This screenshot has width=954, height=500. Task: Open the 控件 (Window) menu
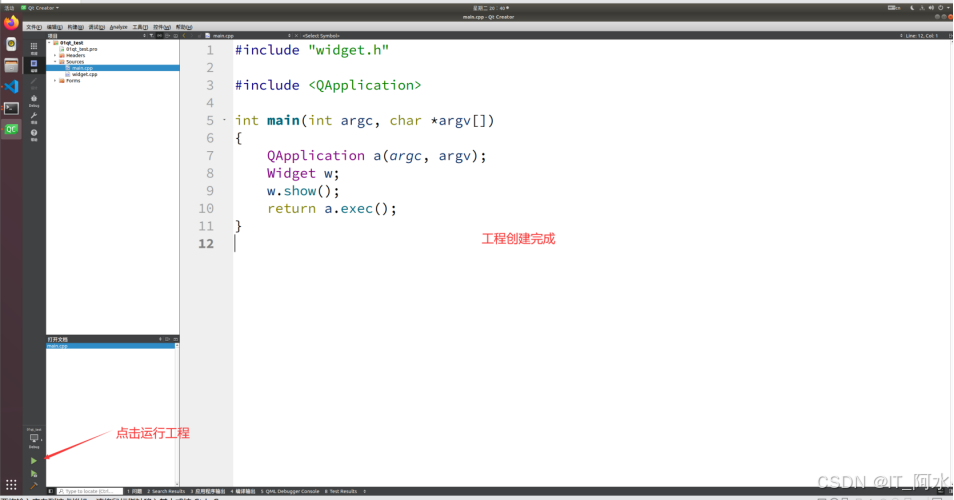tap(161, 27)
